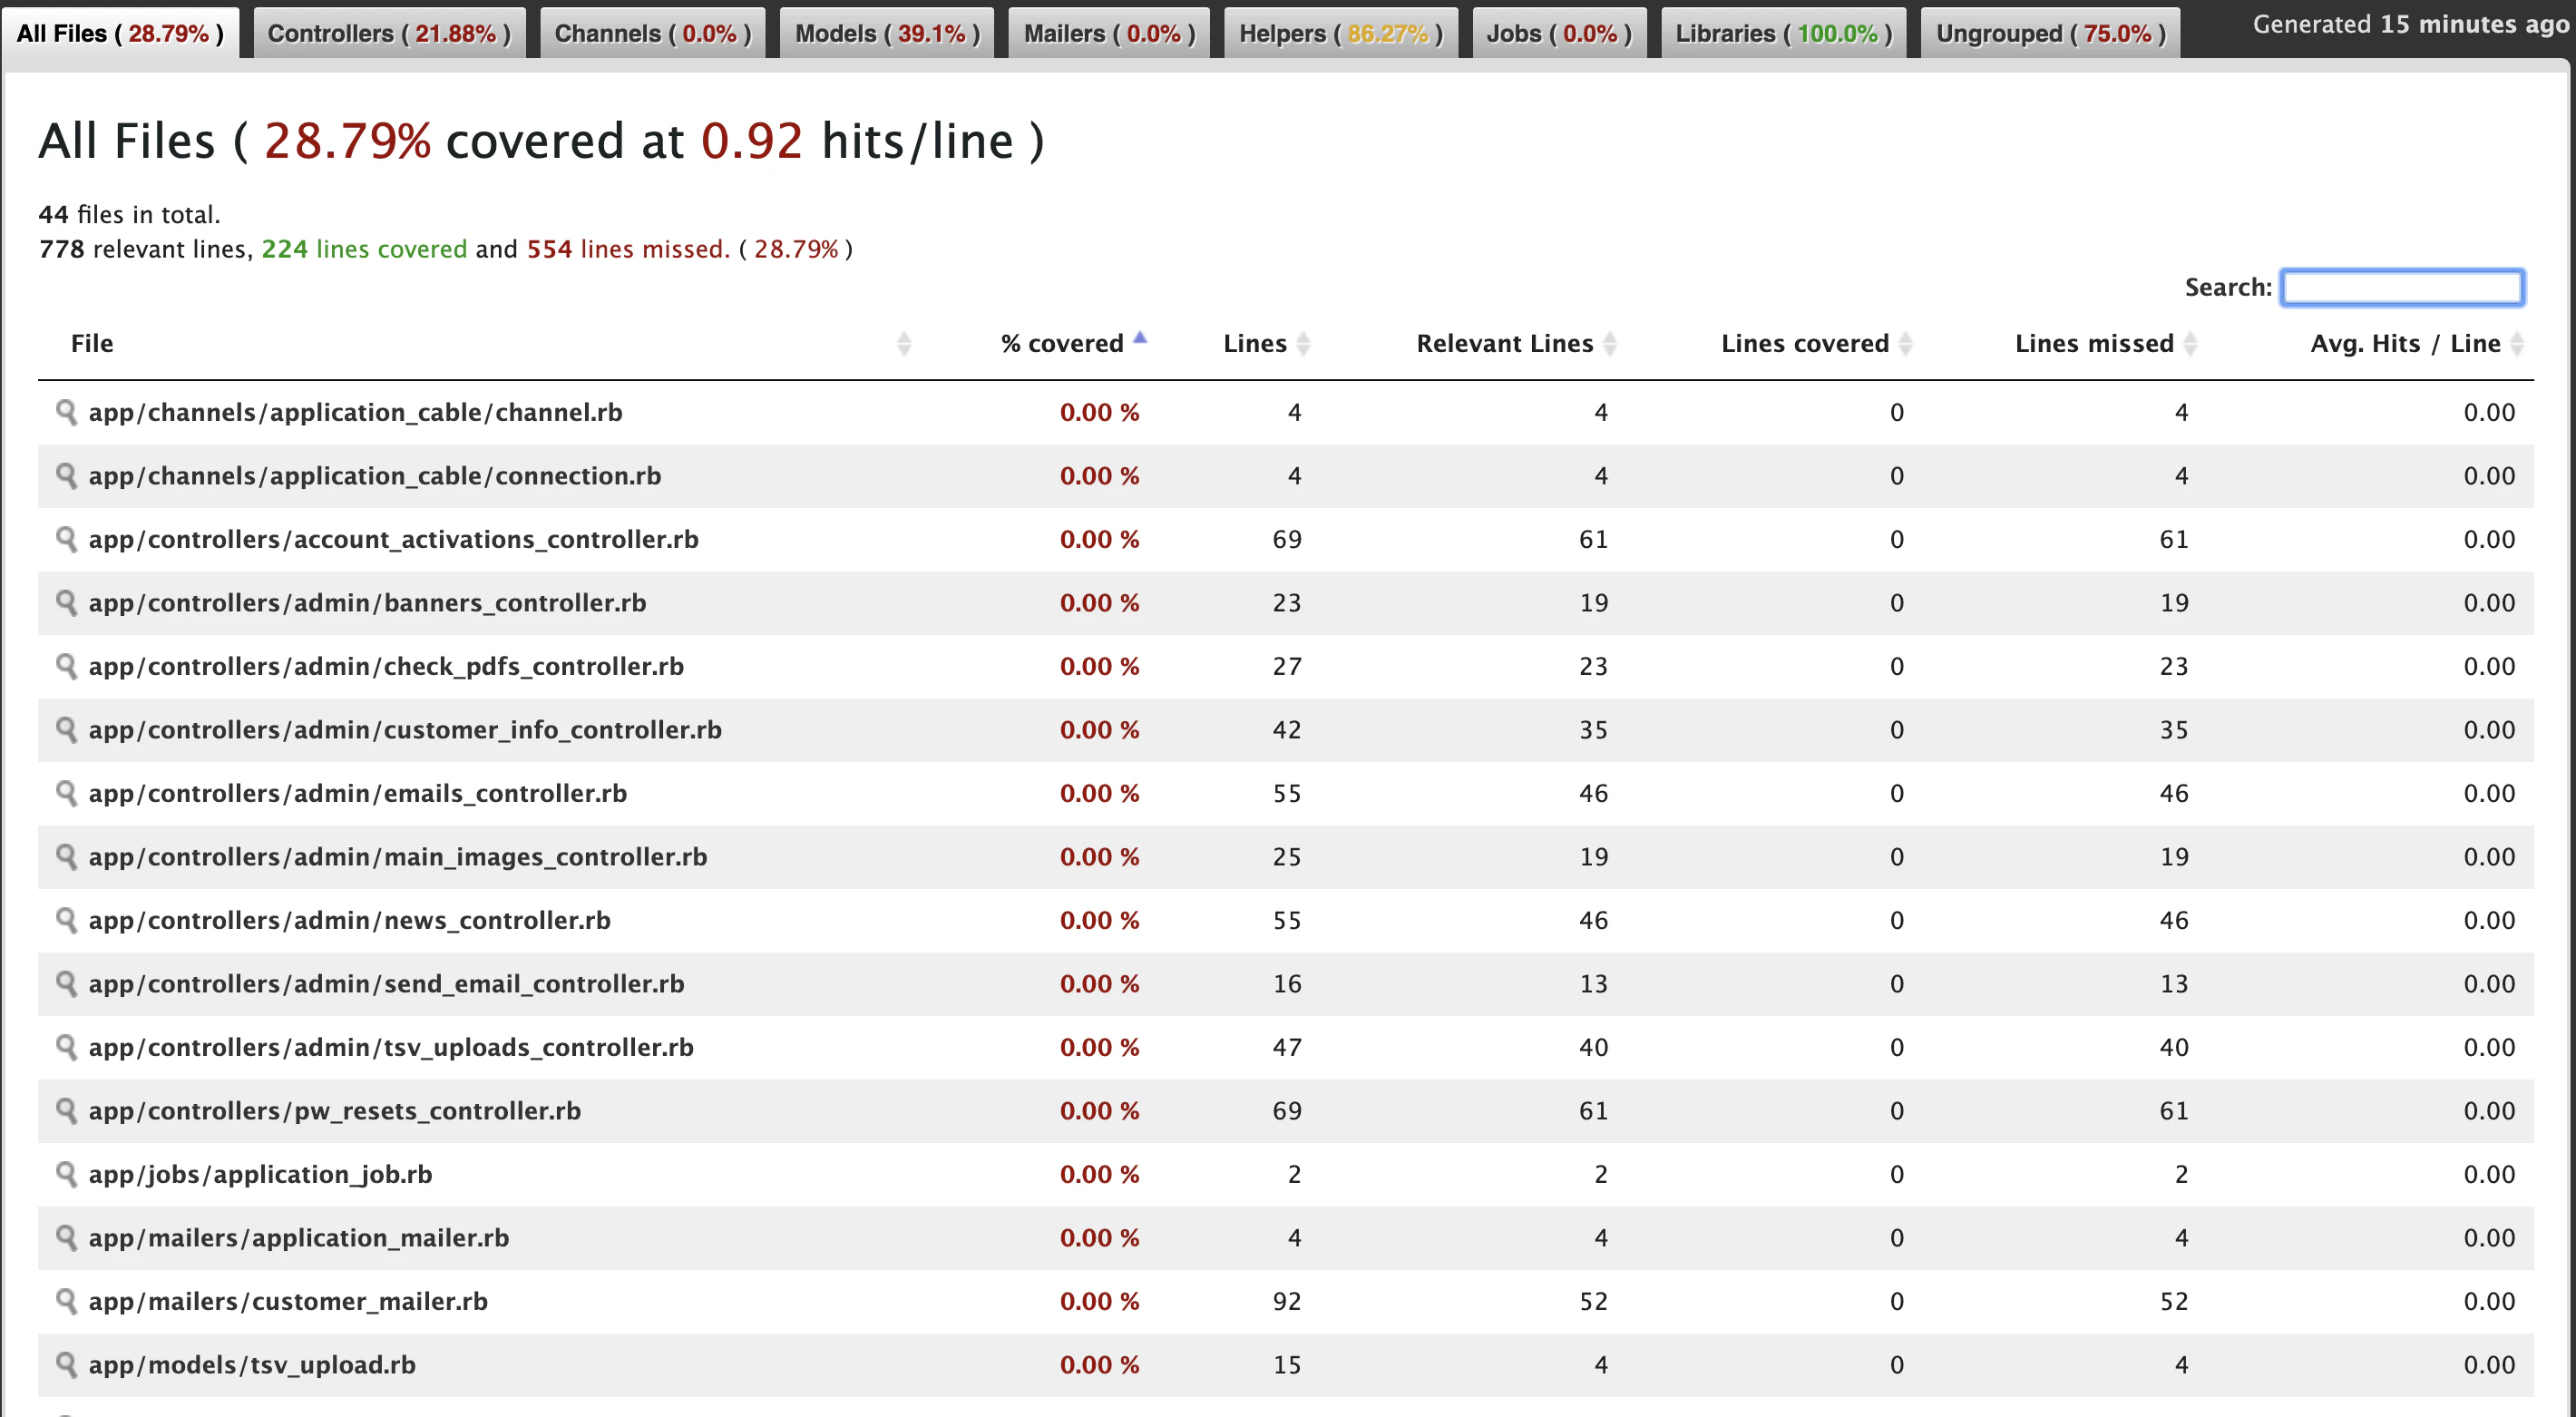Click magnifier icon beside customer_info_controller.rb
Image resolution: width=2576 pixels, height=1417 pixels.
coord(66,730)
